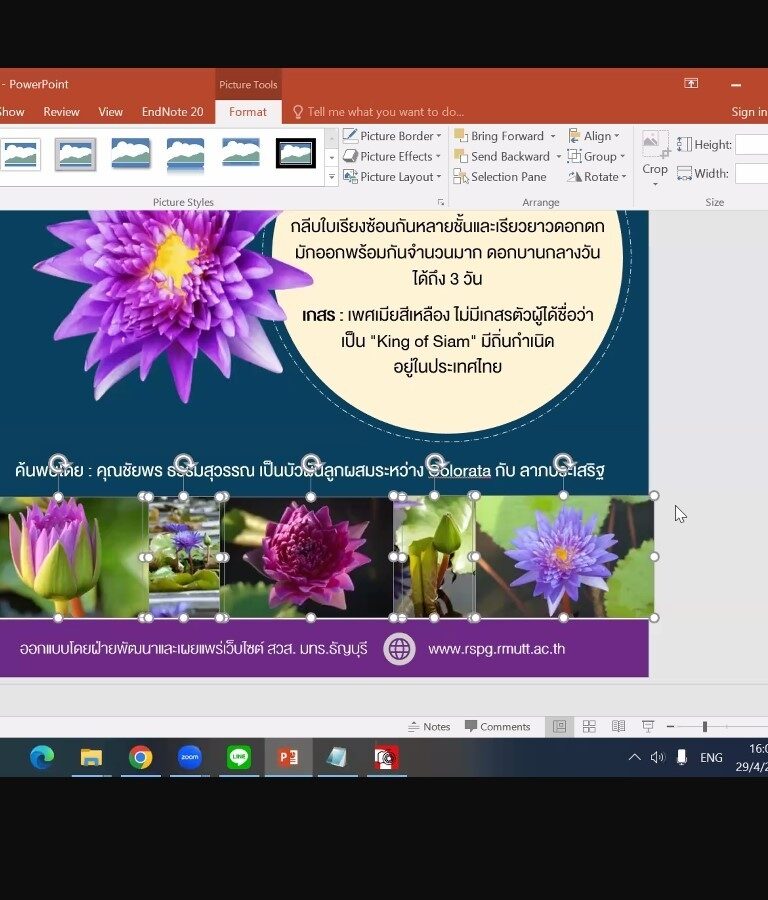This screenshot has width=768, height=900.
Task: Expand the Crop dropdown arrow
Action: [655, 184]
